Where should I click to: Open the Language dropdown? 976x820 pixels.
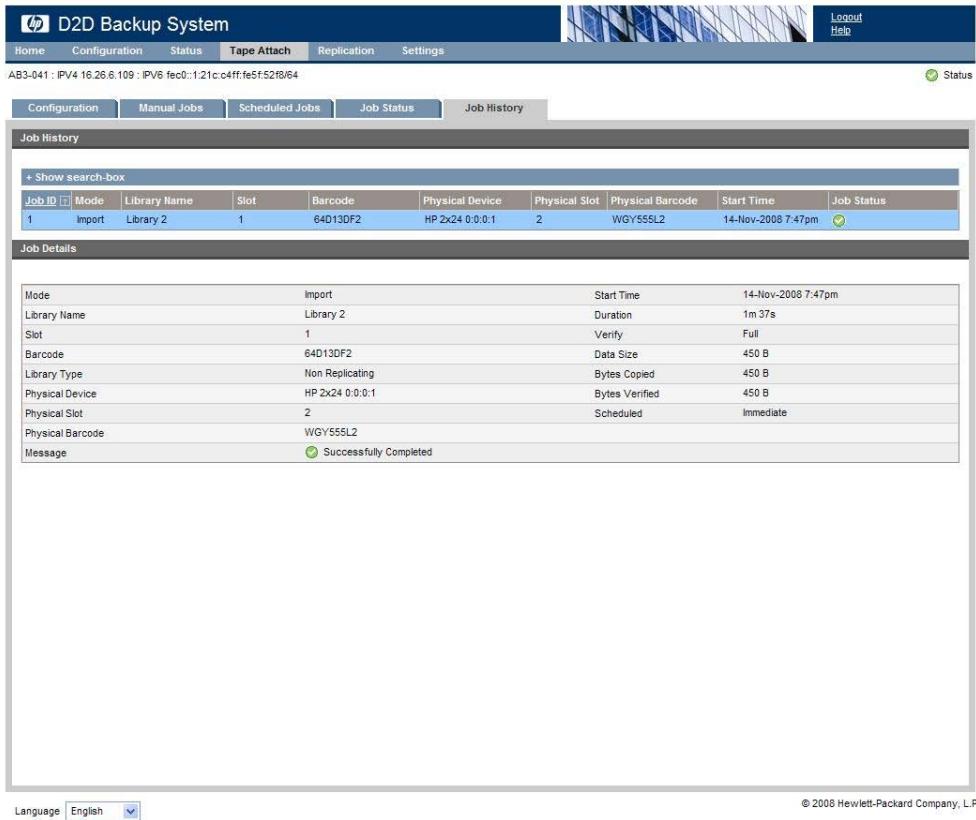103,811
